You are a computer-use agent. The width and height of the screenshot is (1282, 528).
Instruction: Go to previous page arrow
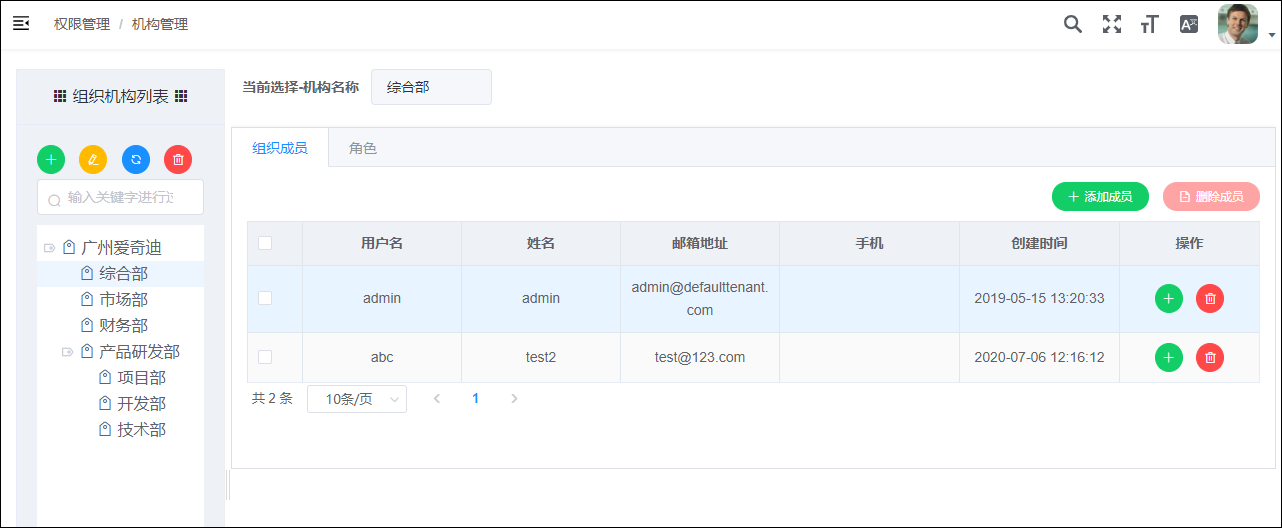[x=436, y=398]
